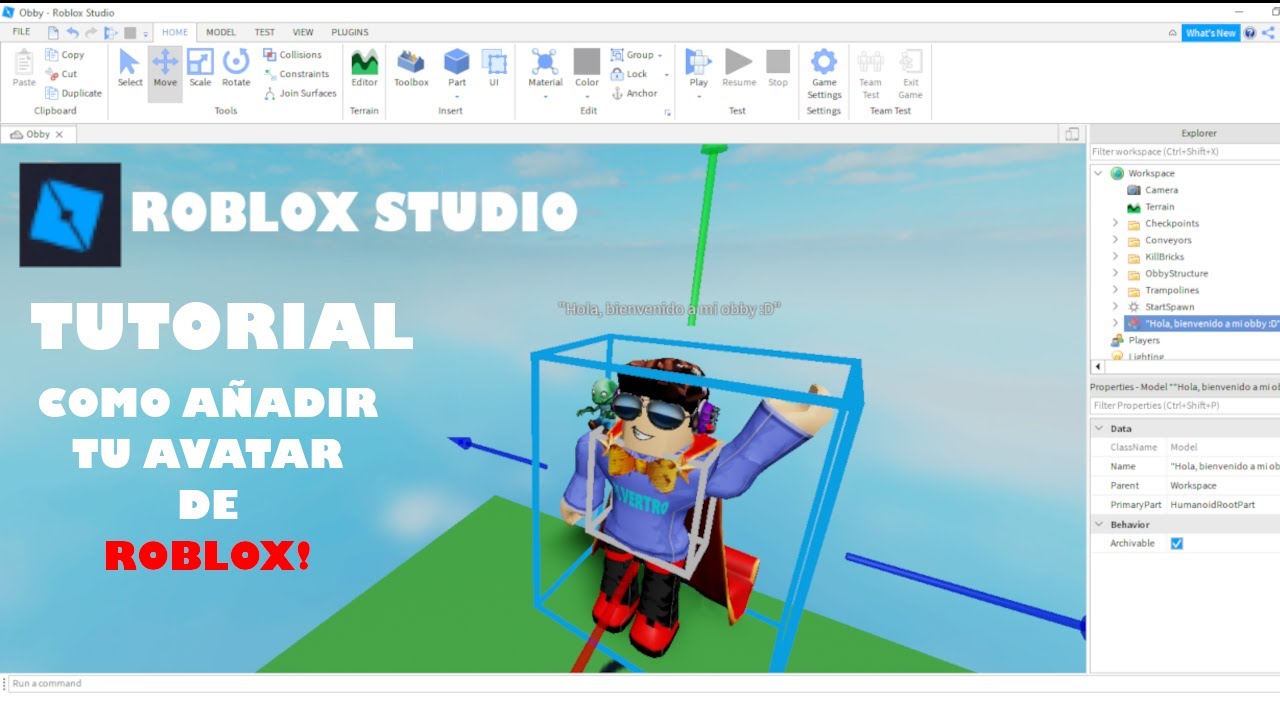Open the Terrain Editor
The image size is (1280, 720).
pos(364,68)
